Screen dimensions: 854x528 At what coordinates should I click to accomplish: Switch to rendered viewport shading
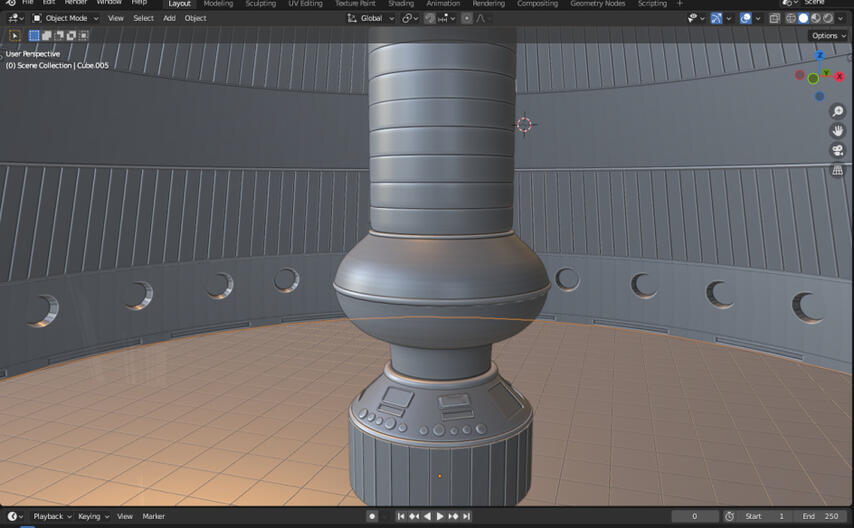tap(828, 19)
